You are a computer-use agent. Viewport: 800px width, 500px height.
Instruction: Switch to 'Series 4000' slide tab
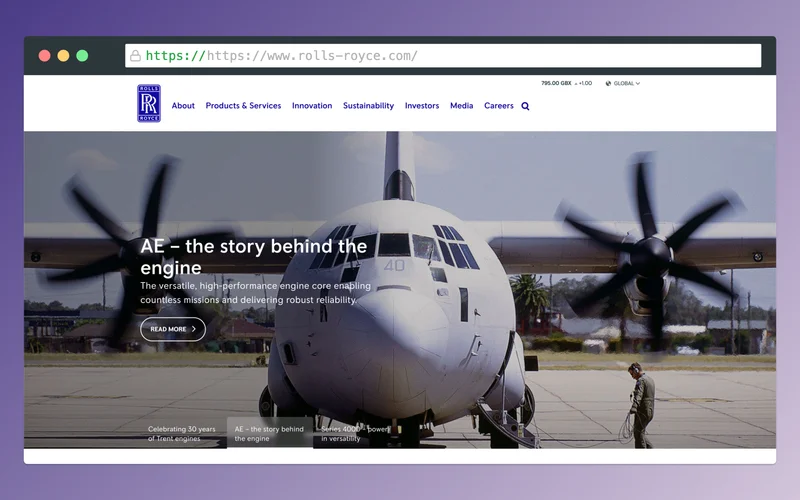355,433
